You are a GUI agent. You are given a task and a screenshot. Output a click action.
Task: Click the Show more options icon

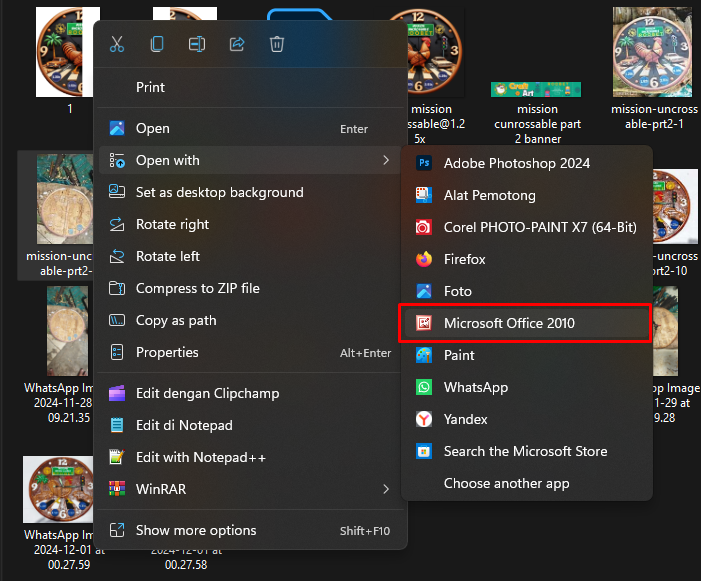pos(117,530)
